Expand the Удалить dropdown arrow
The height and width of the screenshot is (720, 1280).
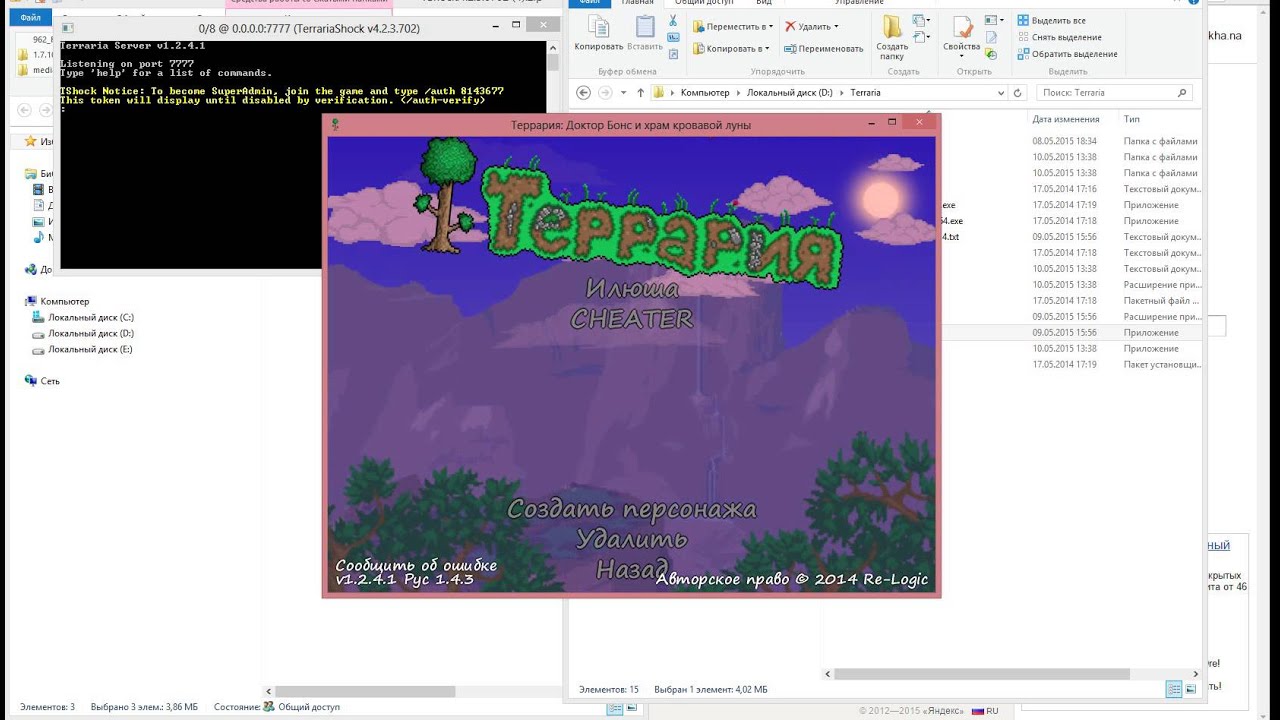point(836,27)
